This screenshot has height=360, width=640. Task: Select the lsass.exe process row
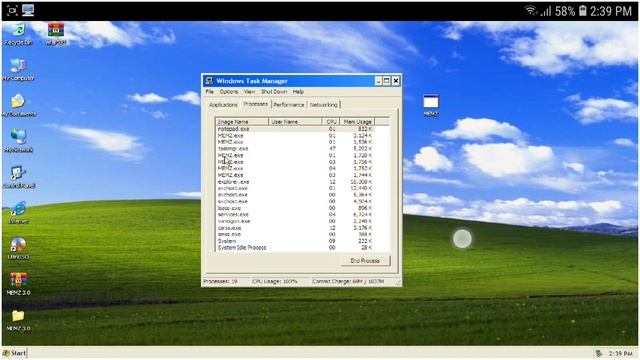302,208
